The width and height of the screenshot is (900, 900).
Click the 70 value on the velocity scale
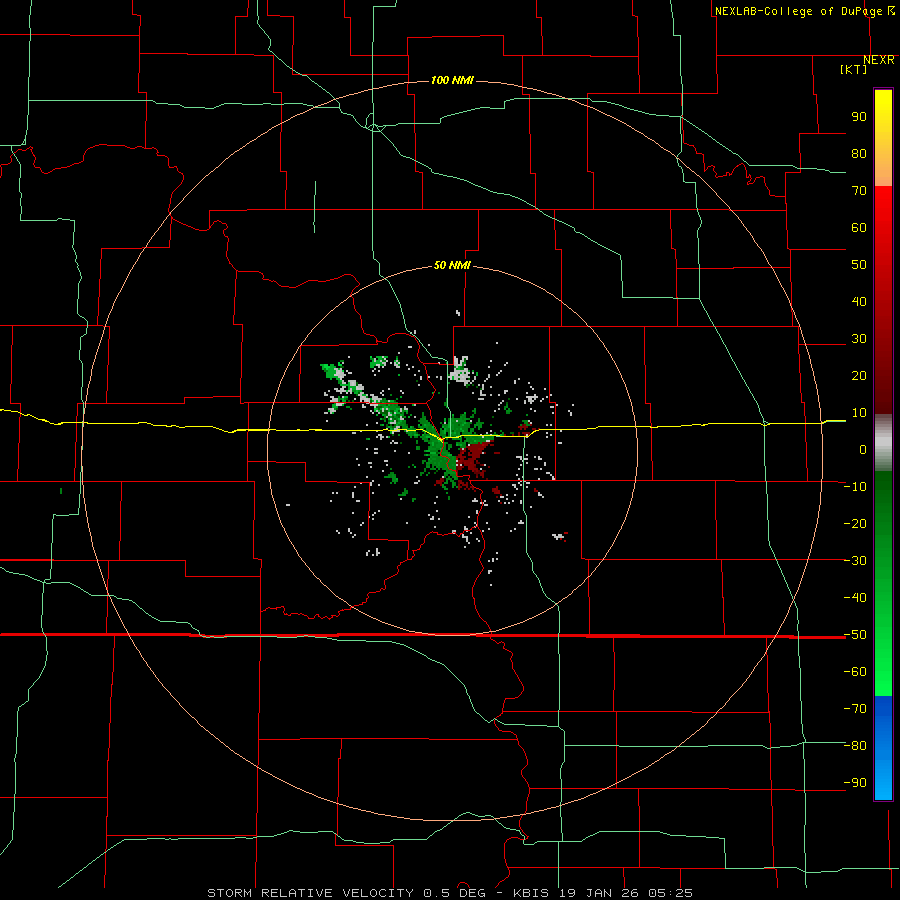pos(859,191)
